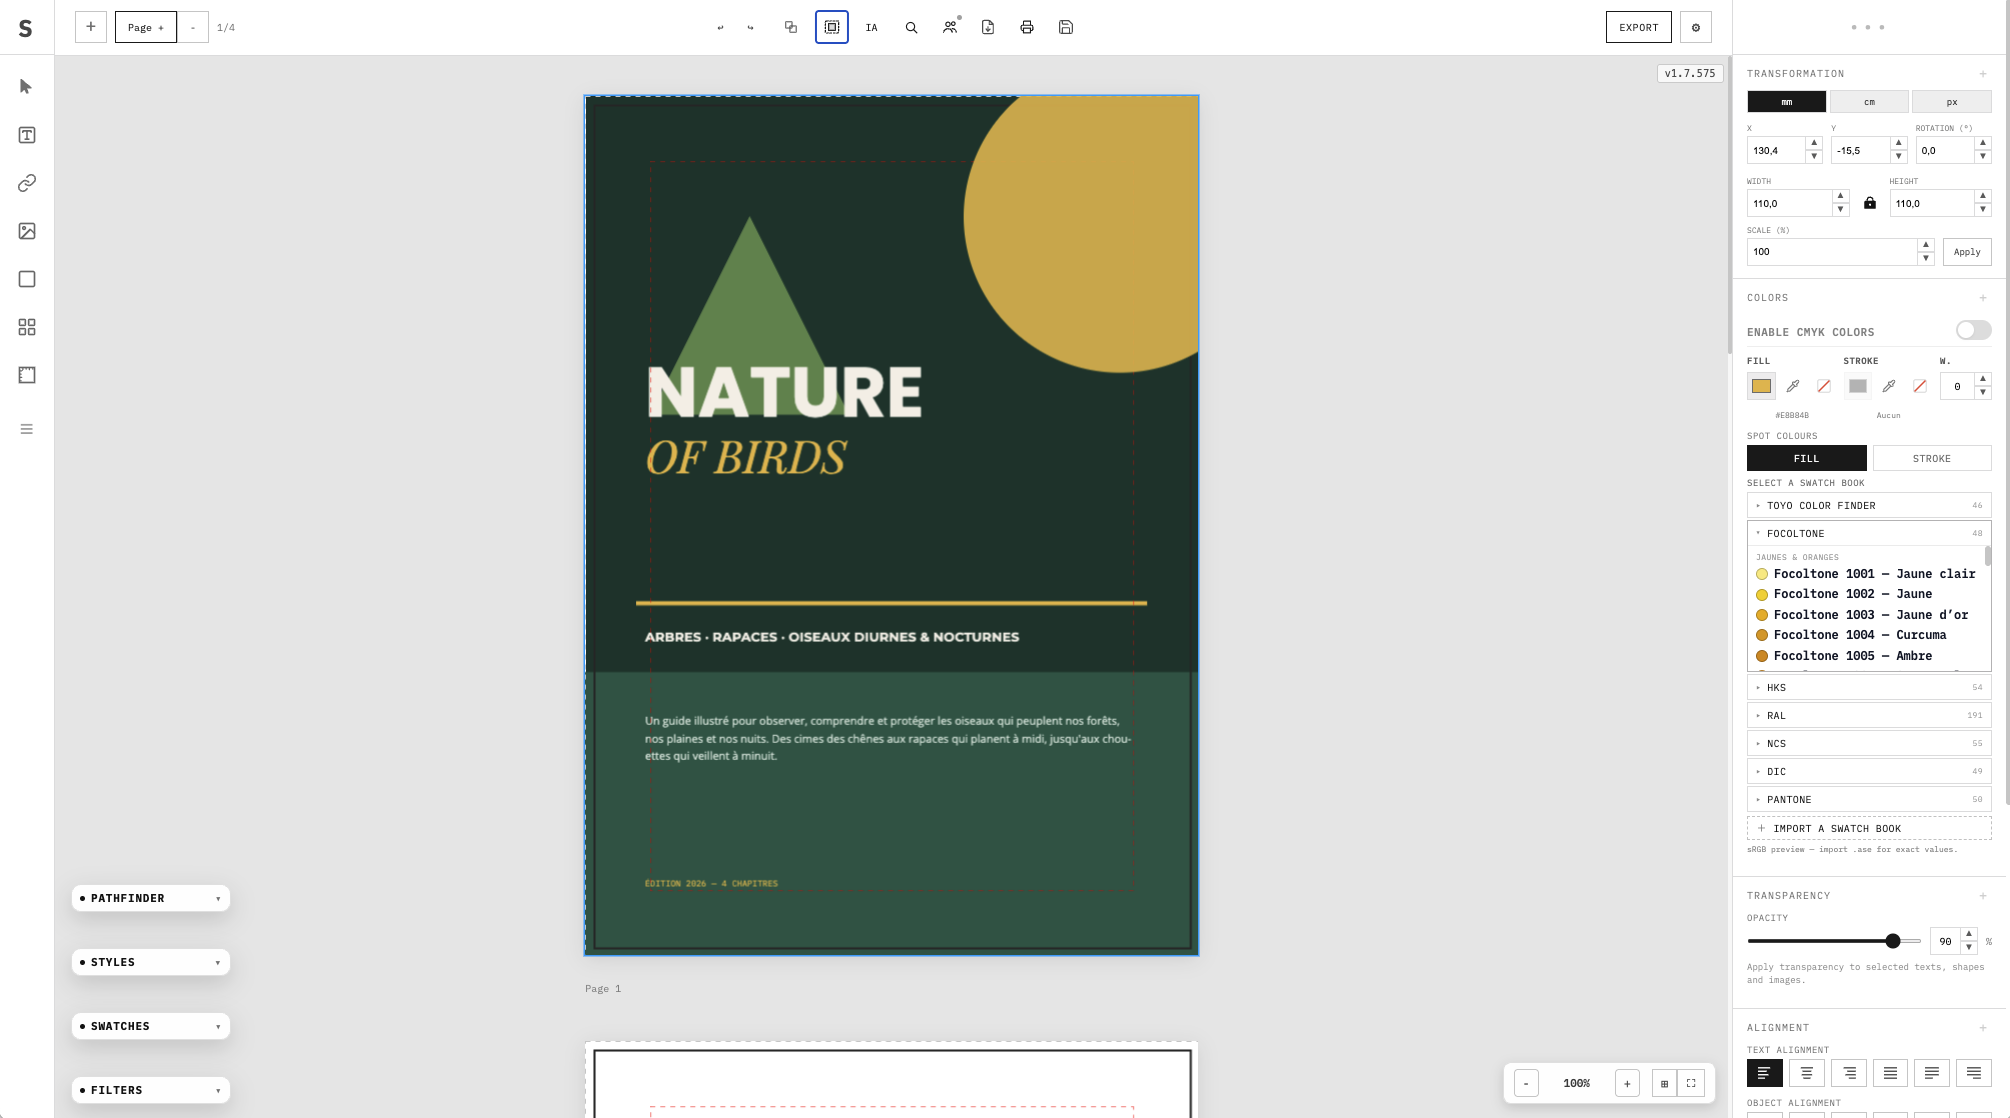Enable CMYK colors switch
The height and width of the screenshot is (1118, 2010).
click(x=1974, y=330)
